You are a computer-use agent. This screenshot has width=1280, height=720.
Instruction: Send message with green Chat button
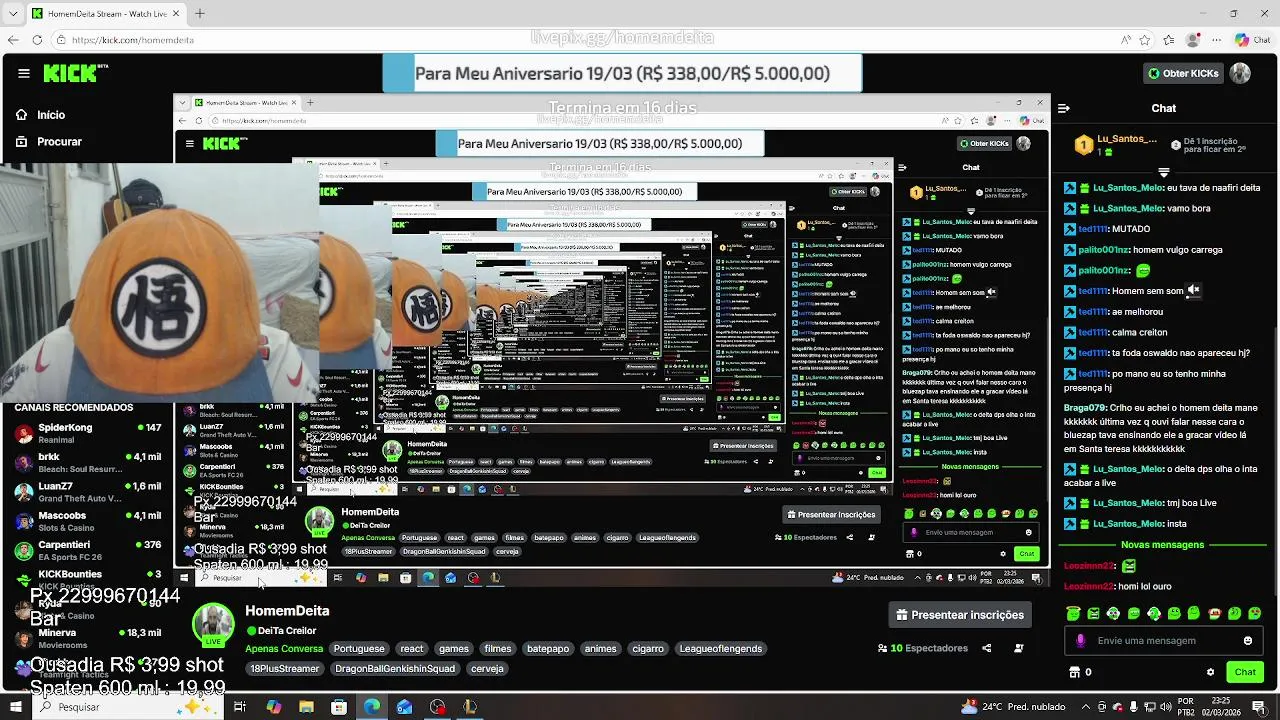[x=1245, y=672]
